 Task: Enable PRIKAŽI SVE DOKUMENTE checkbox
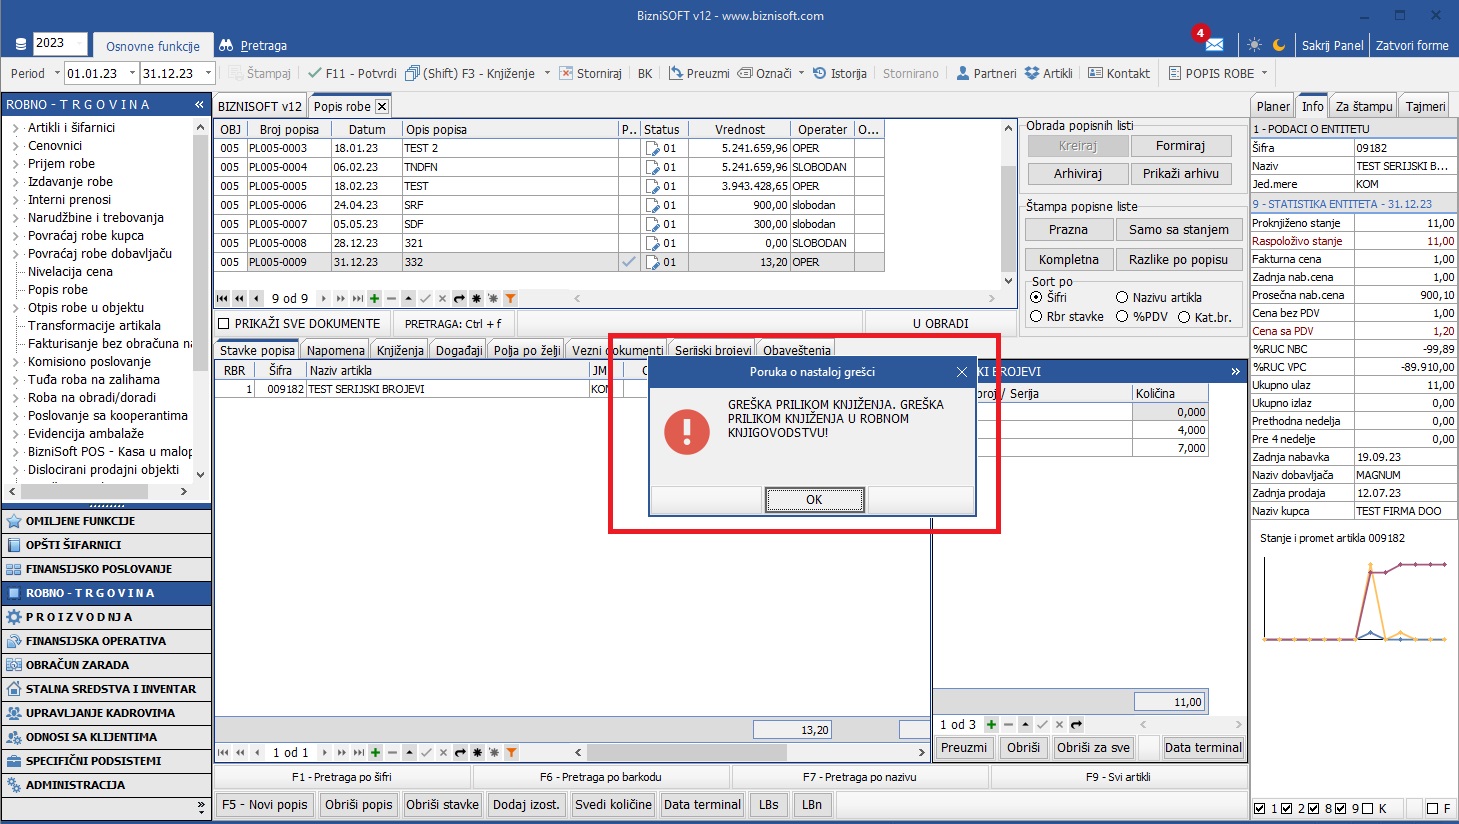click(224, 324)
